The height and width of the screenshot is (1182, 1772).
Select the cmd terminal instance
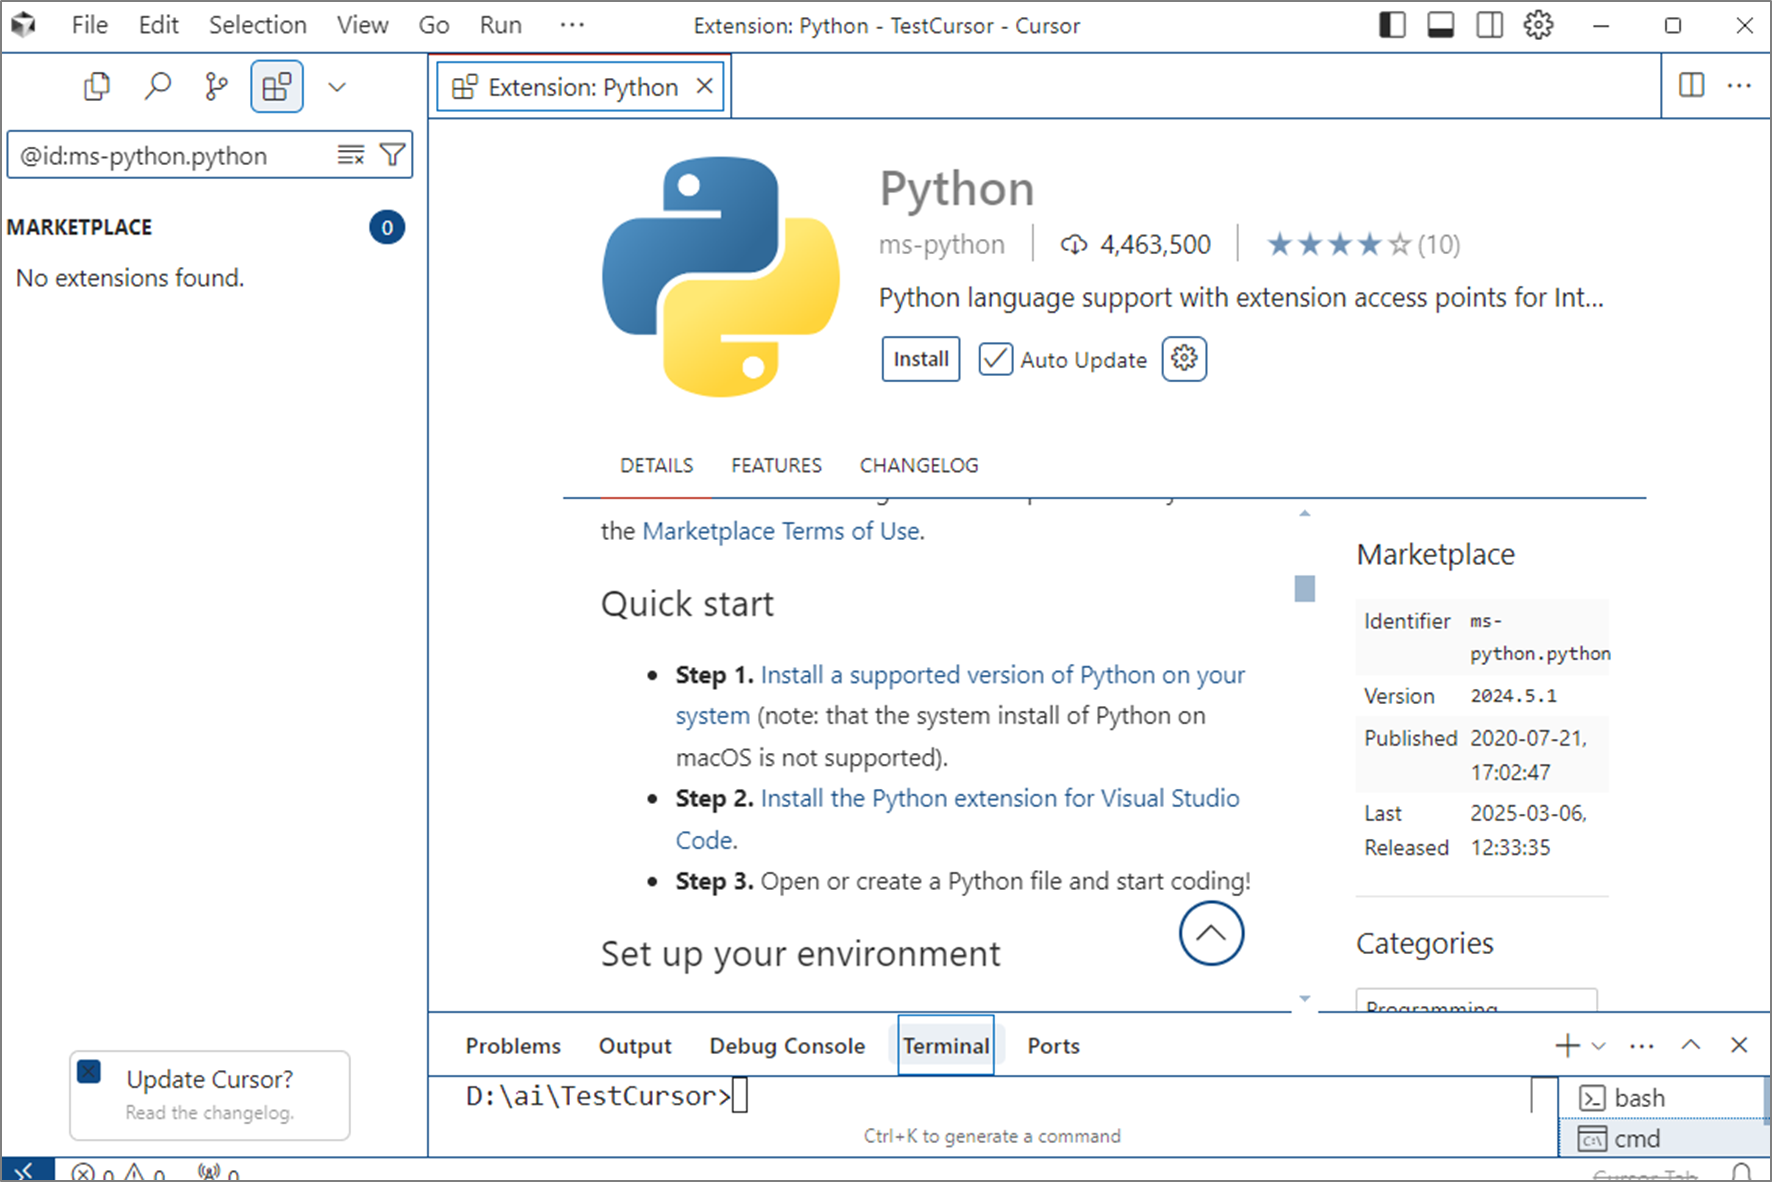tap(1661, 1139)
